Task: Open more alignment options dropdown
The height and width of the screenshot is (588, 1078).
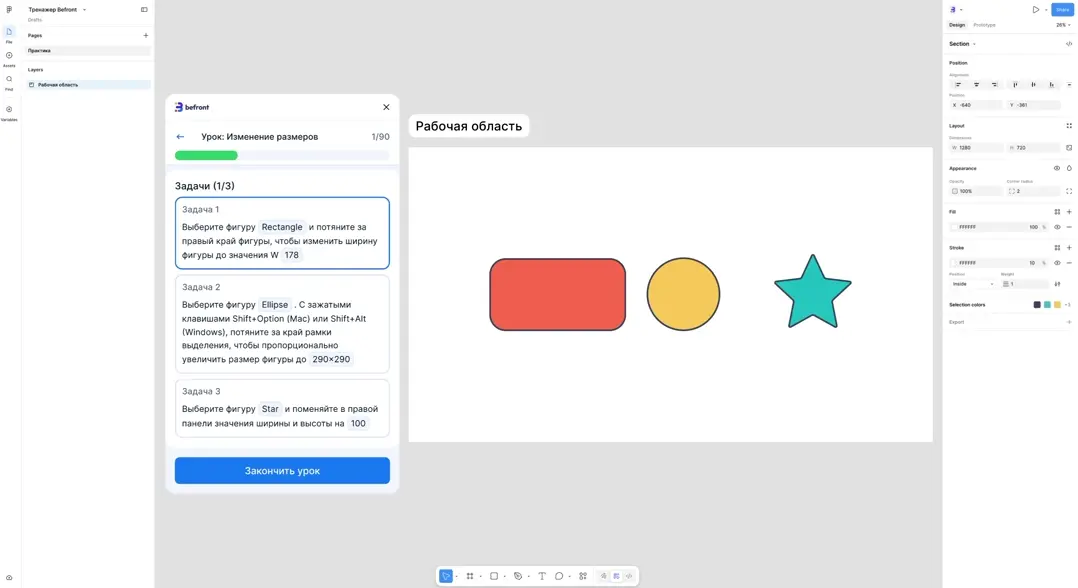Action: point(1068,85)
